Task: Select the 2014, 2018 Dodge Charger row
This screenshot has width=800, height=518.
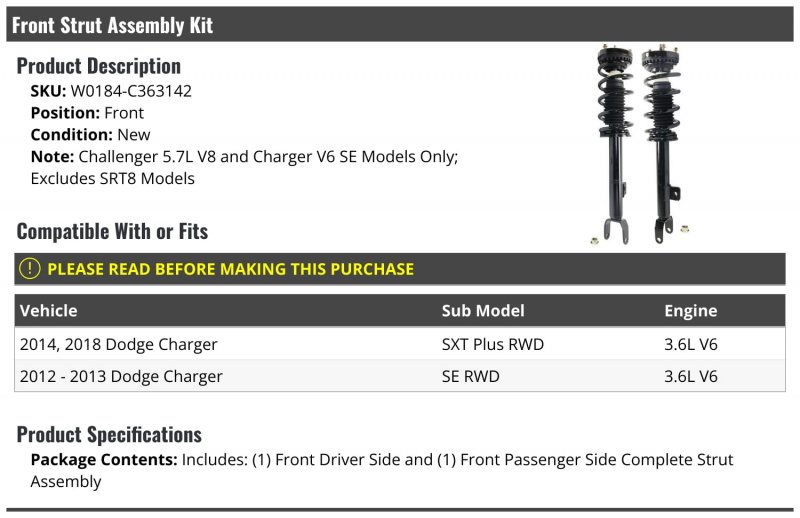Action: tap(400, 344)
